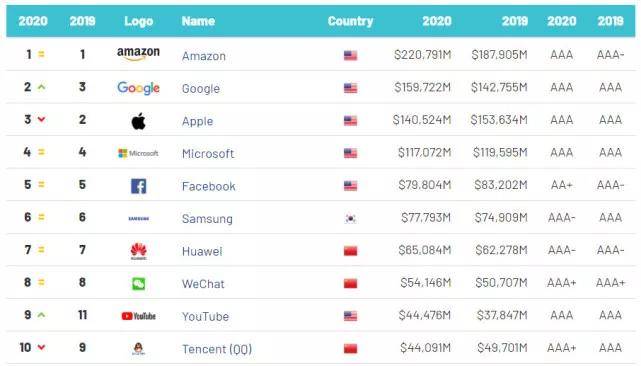Click green up arrow beside Google rank
The height and width of the screenshot is (366, 641).
coord(41,87)
